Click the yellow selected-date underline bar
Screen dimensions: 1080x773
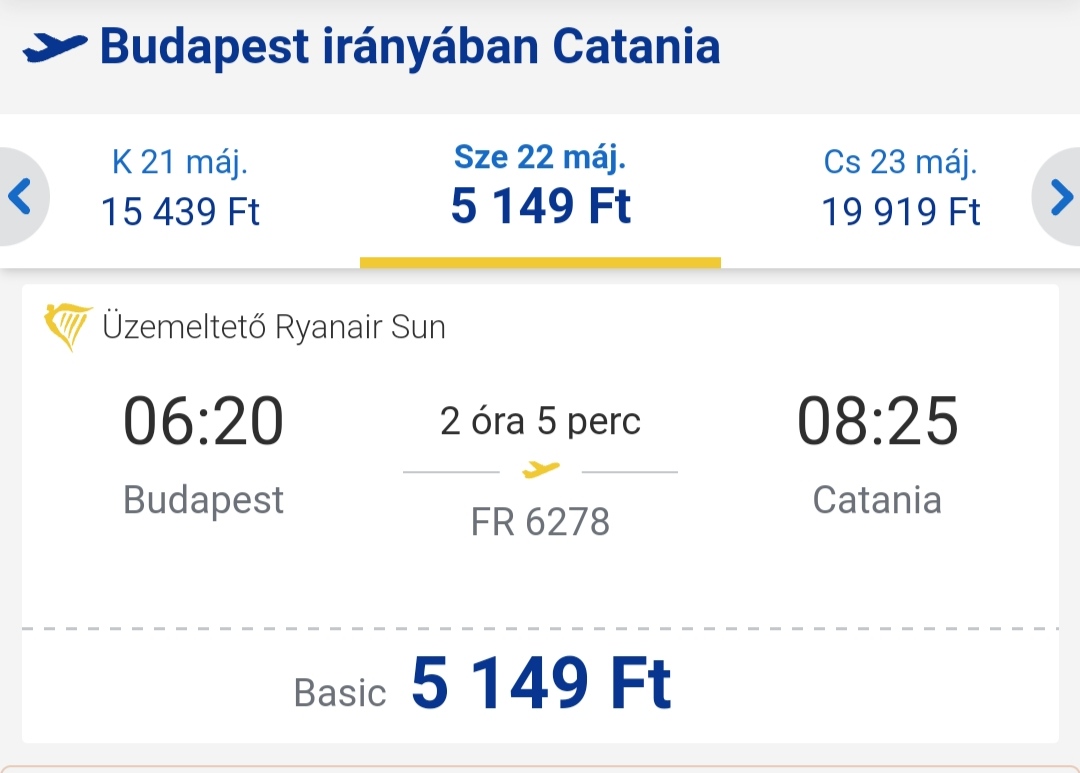(541, 262)
